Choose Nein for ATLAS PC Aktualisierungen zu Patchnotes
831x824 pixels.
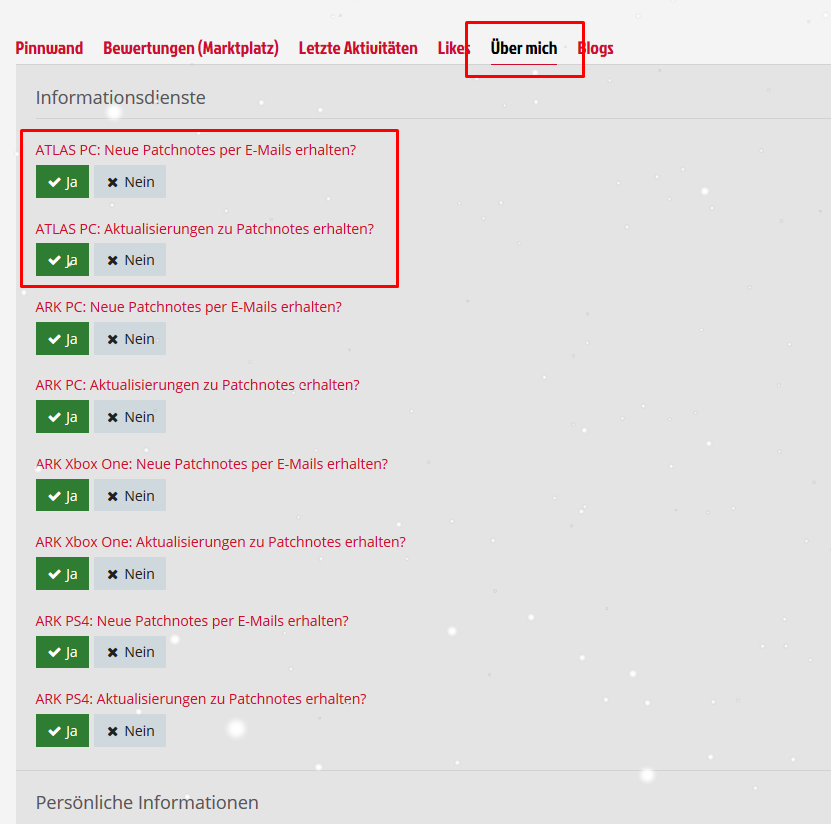coord(130,260)
